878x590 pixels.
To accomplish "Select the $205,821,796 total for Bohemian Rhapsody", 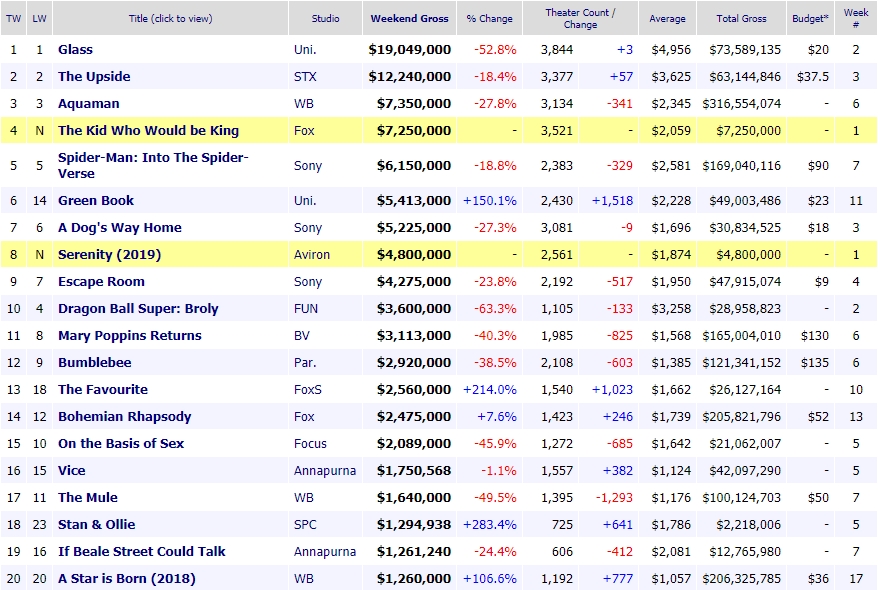I will click(742, 416).
